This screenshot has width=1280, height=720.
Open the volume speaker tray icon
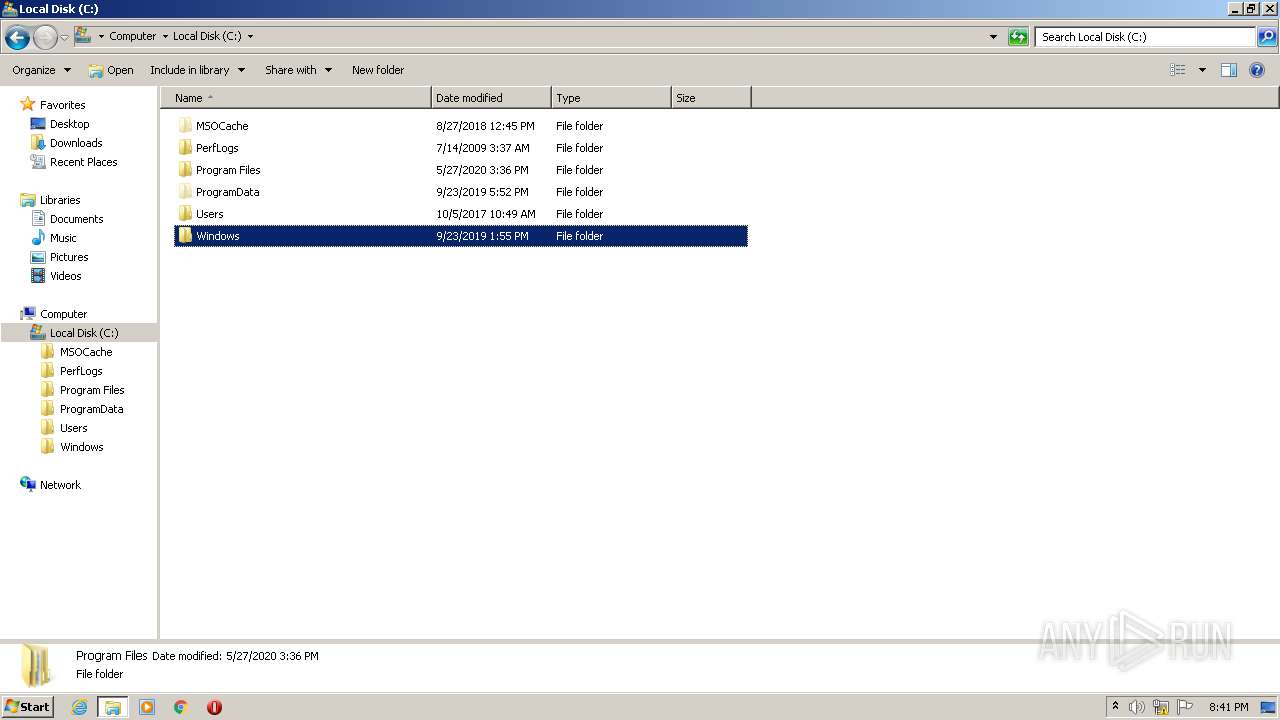tap(1136, 707)
